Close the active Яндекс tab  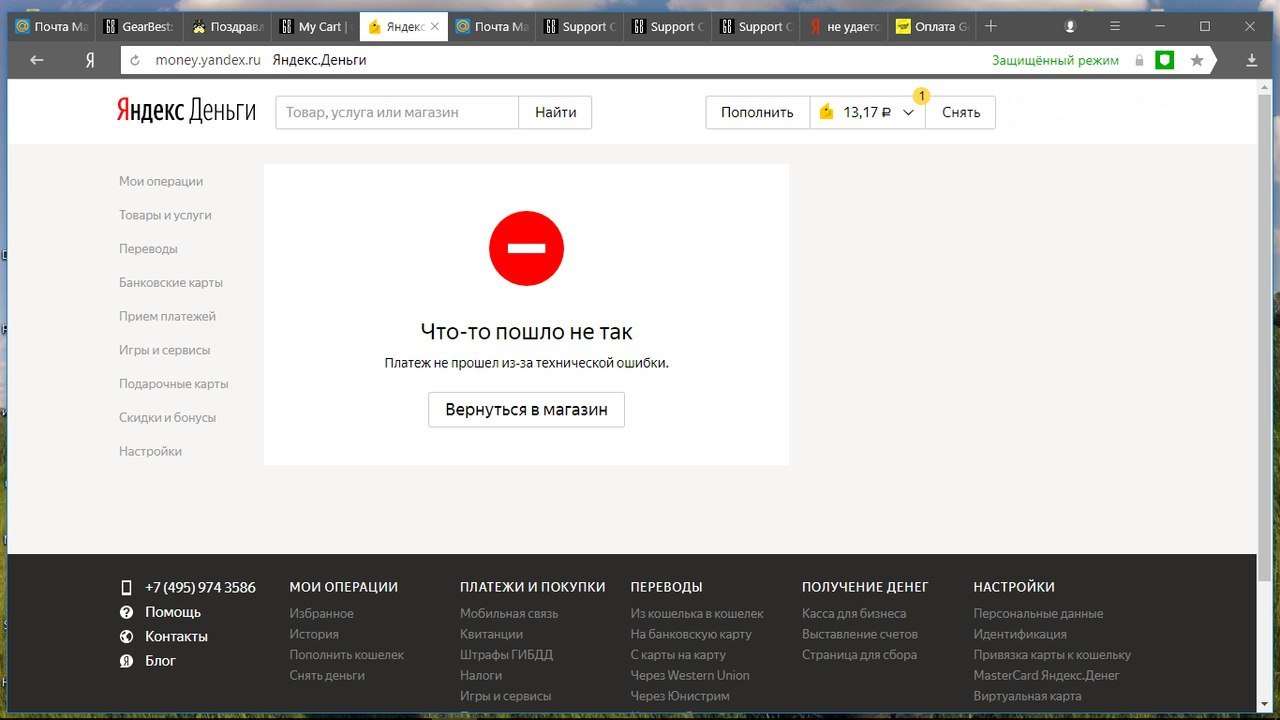click(435, 26)
